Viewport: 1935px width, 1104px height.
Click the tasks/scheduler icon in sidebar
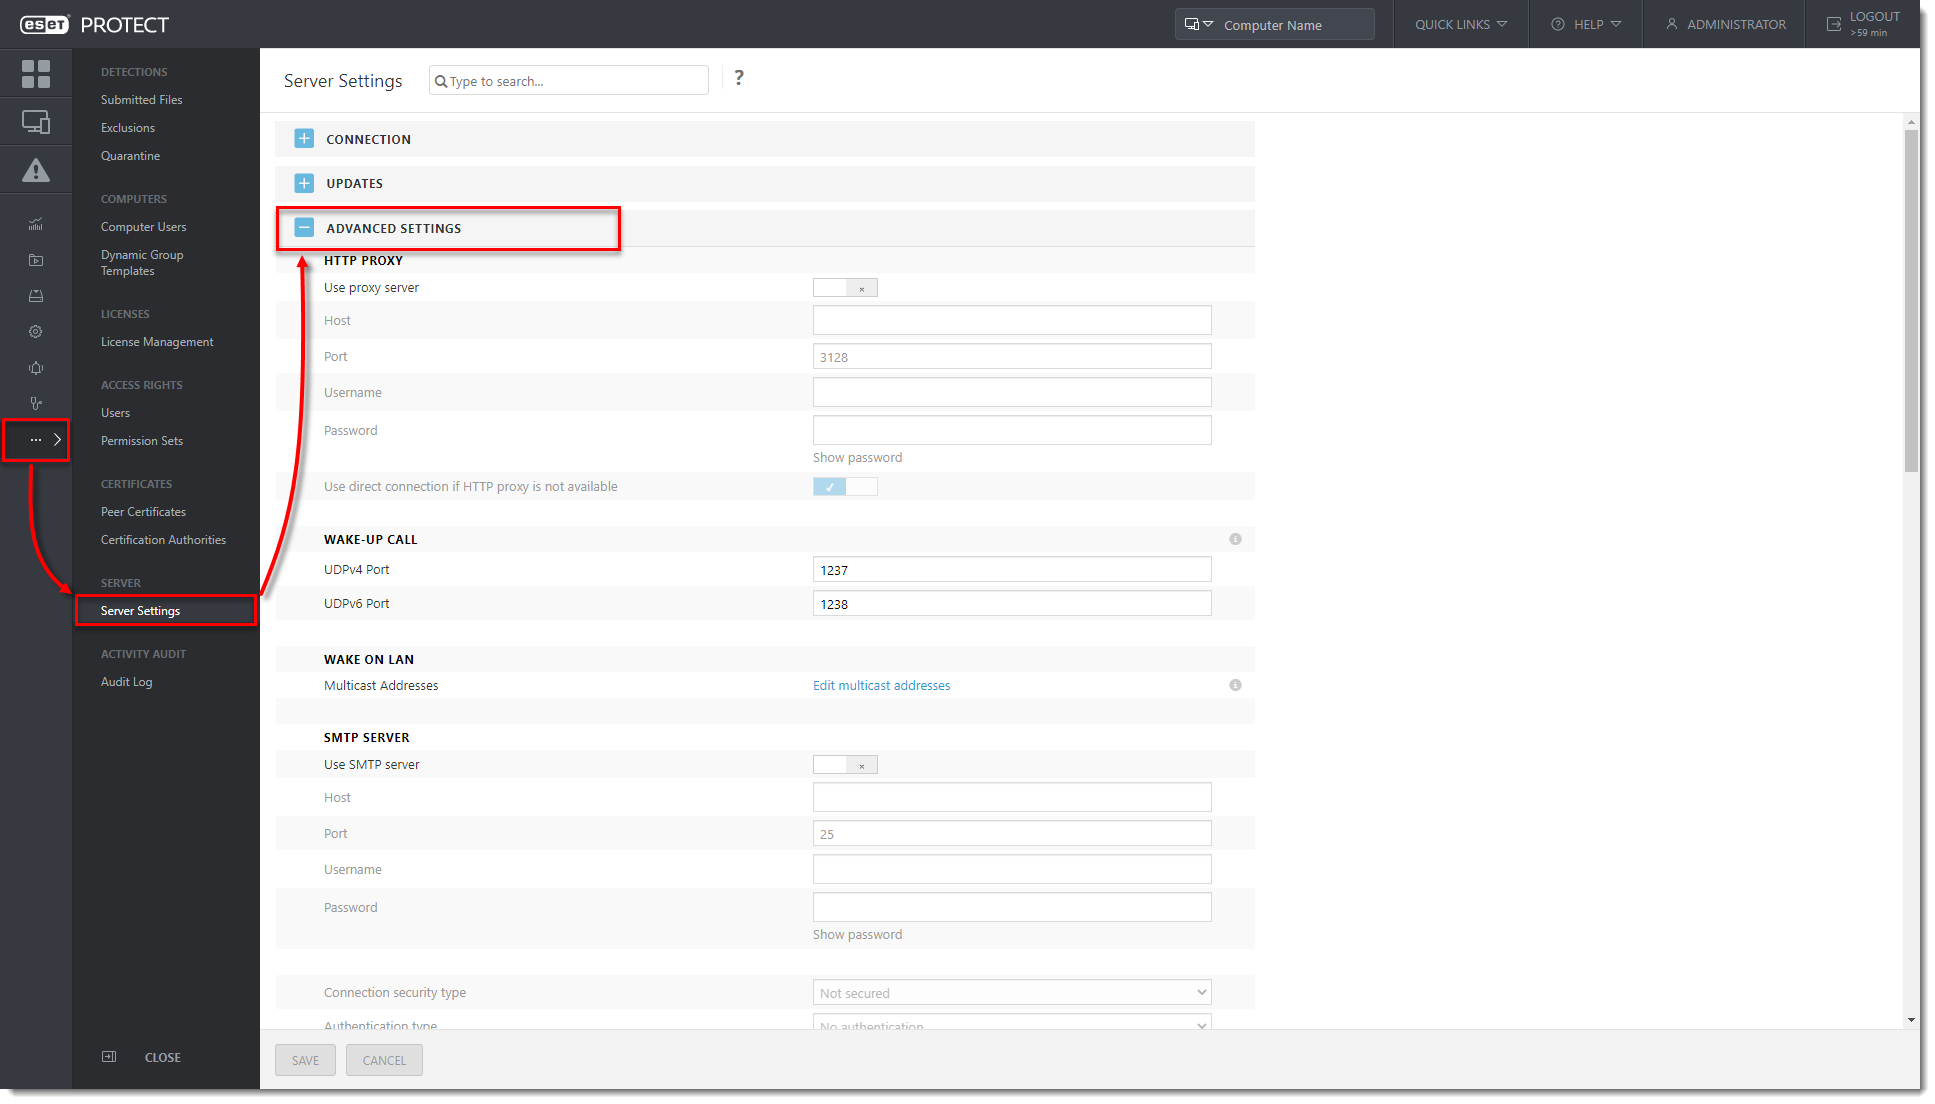click(x=36, y=259)
